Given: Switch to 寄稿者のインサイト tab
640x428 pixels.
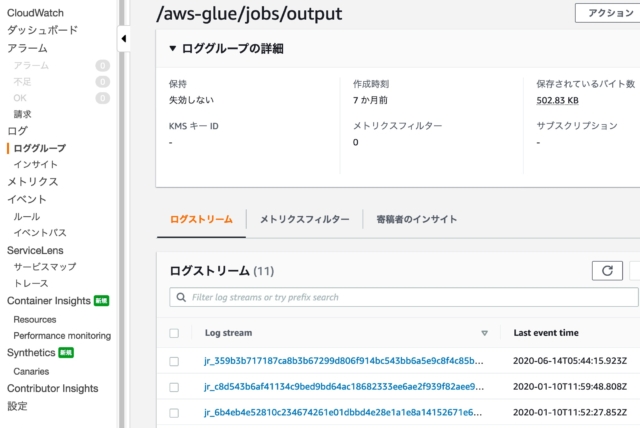Looking at the screenshot, I should (x=417, y=220).
